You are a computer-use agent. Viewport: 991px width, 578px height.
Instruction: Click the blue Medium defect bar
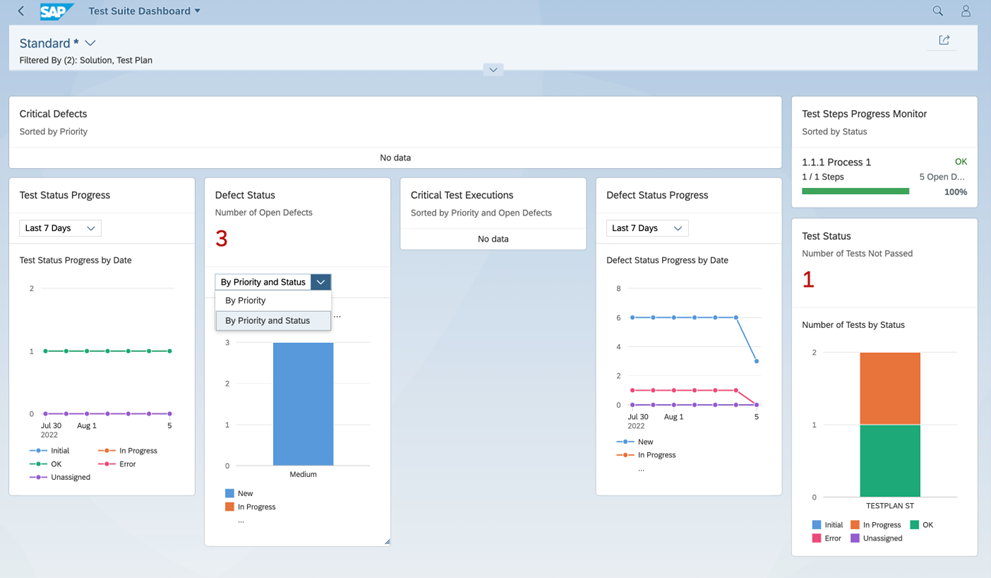303,403
